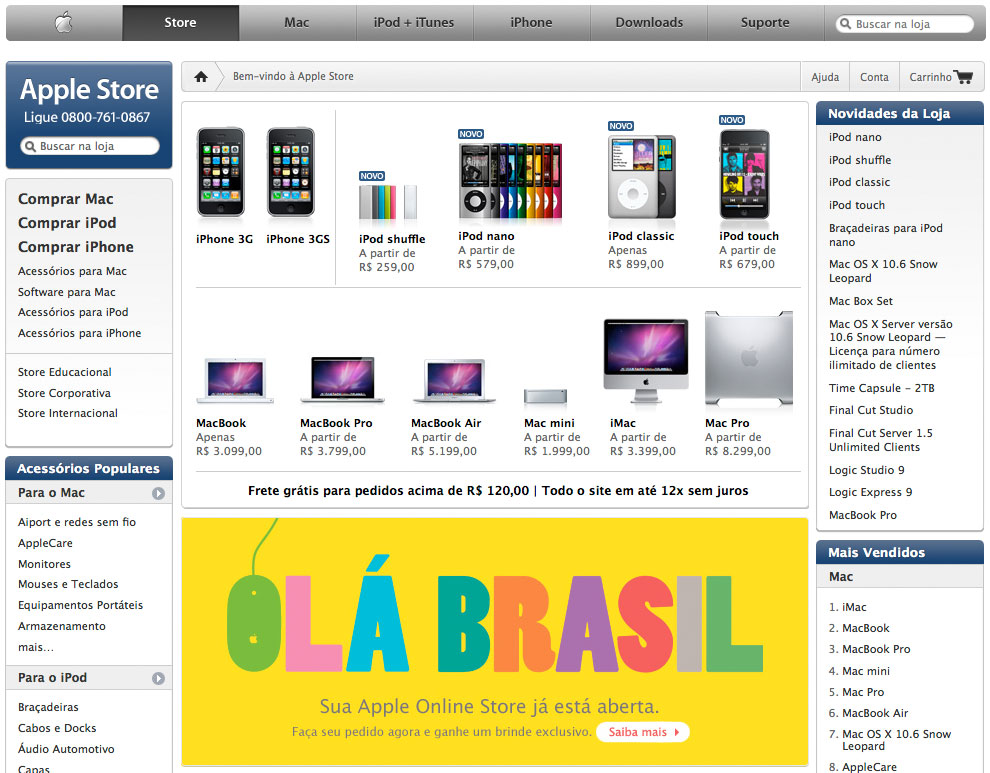Click the magnifier icon in sidebar search
The image size is (990, 773).
29,147
